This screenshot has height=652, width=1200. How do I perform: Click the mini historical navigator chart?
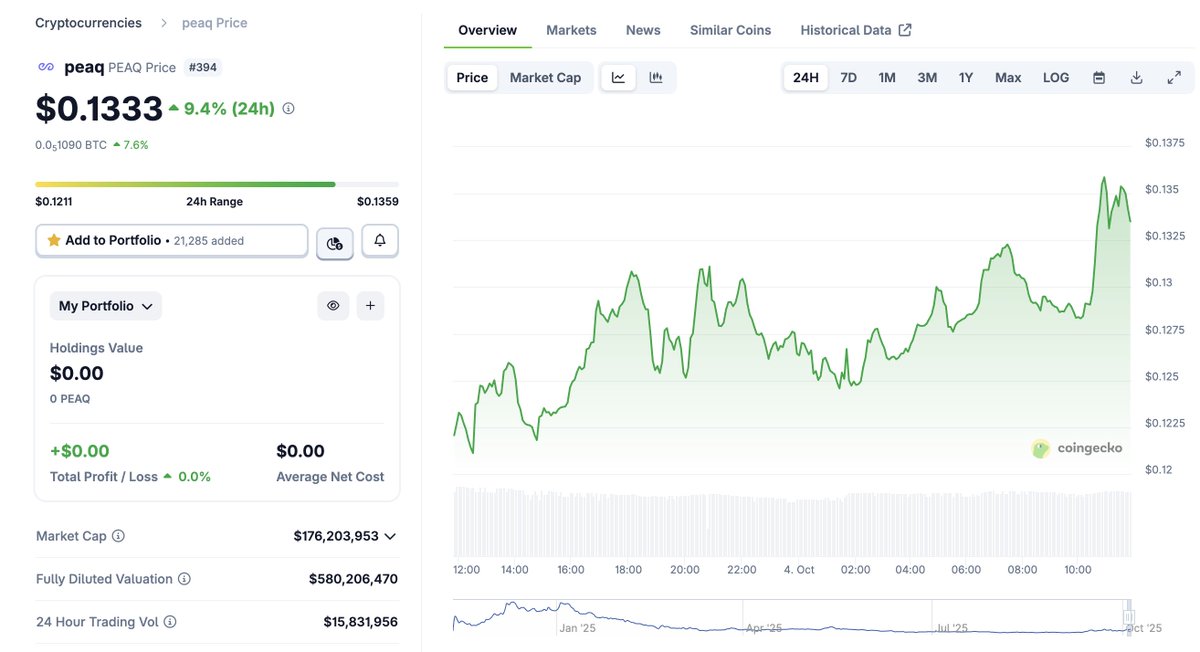point(792,618)
